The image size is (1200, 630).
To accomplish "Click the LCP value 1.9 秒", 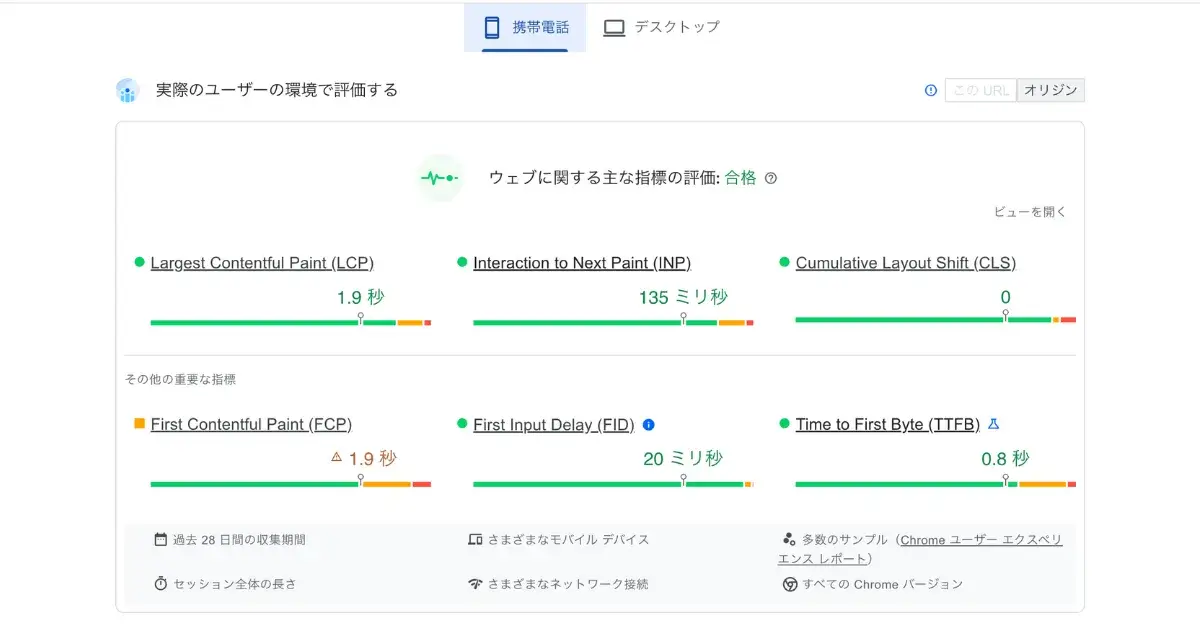I will pos(361,297).
